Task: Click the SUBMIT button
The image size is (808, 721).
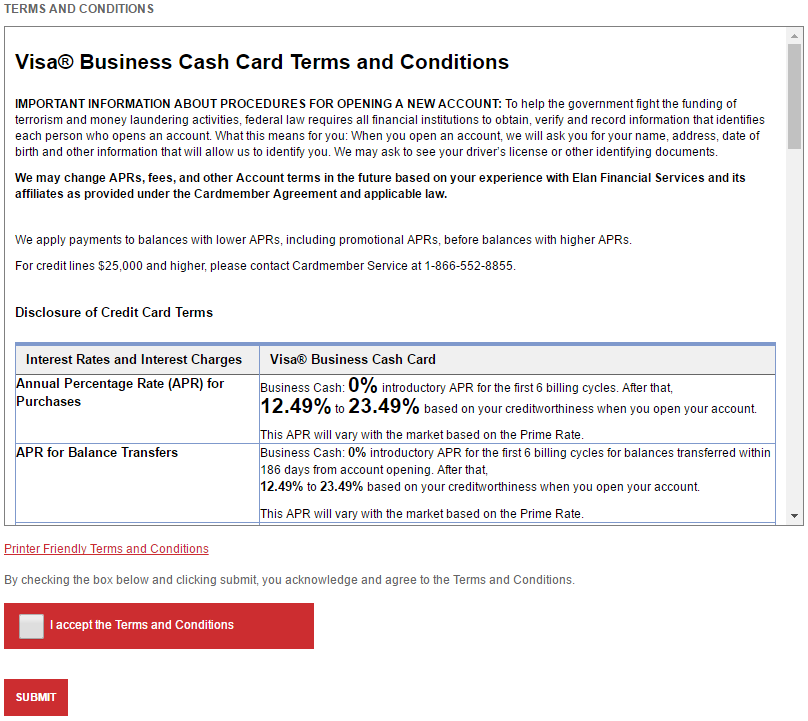Action: [36, 697]
